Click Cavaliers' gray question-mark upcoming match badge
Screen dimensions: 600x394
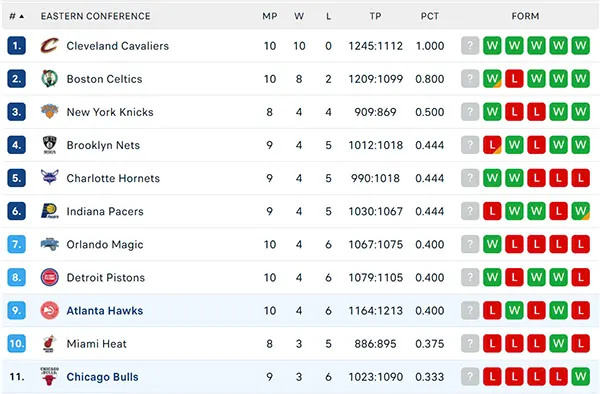(x=470, y=46)
